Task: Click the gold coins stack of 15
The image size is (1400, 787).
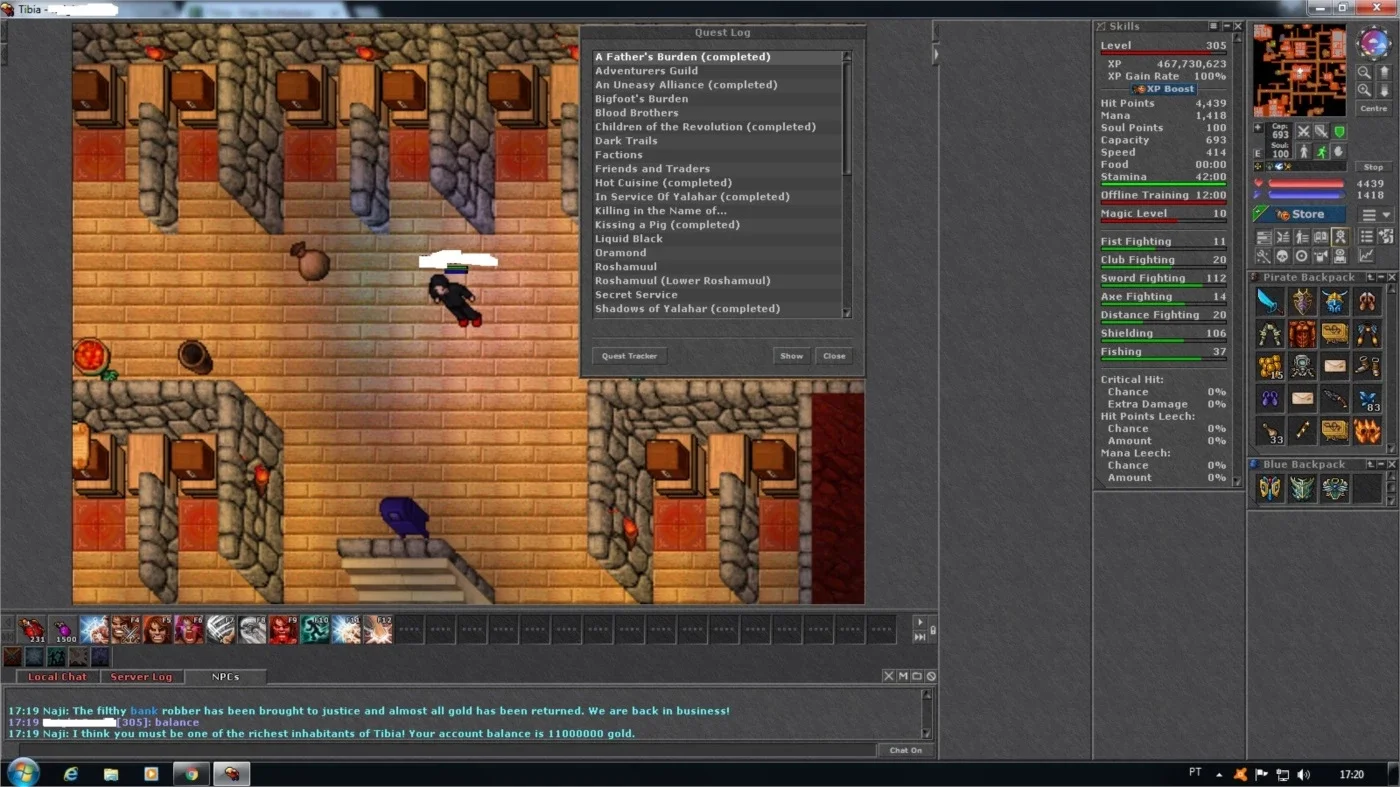Action: tap(1271, 366)
